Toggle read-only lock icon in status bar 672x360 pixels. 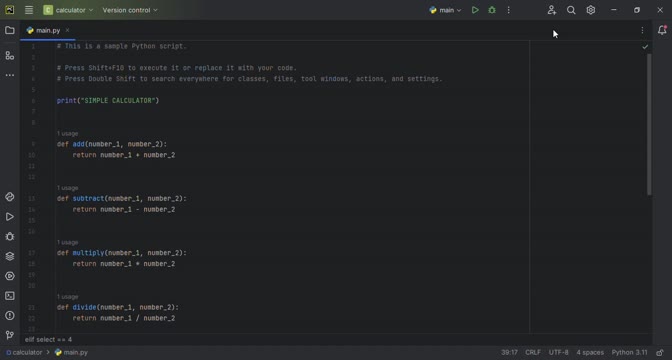point(660,352)
